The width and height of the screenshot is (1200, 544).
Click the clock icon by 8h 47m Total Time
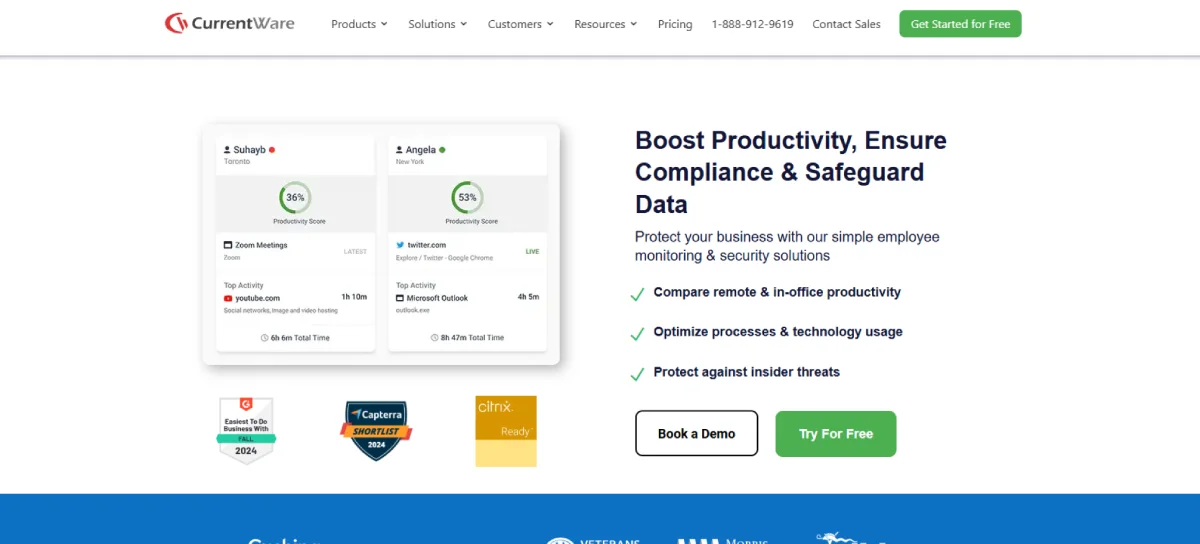point(434,338)
